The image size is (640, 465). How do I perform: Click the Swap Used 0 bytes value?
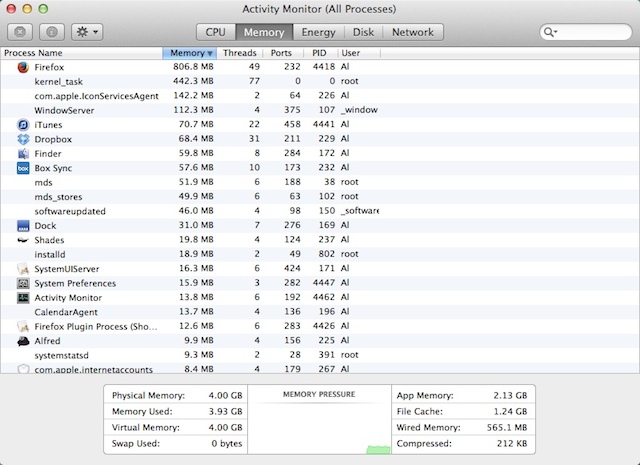pos(227,443)
